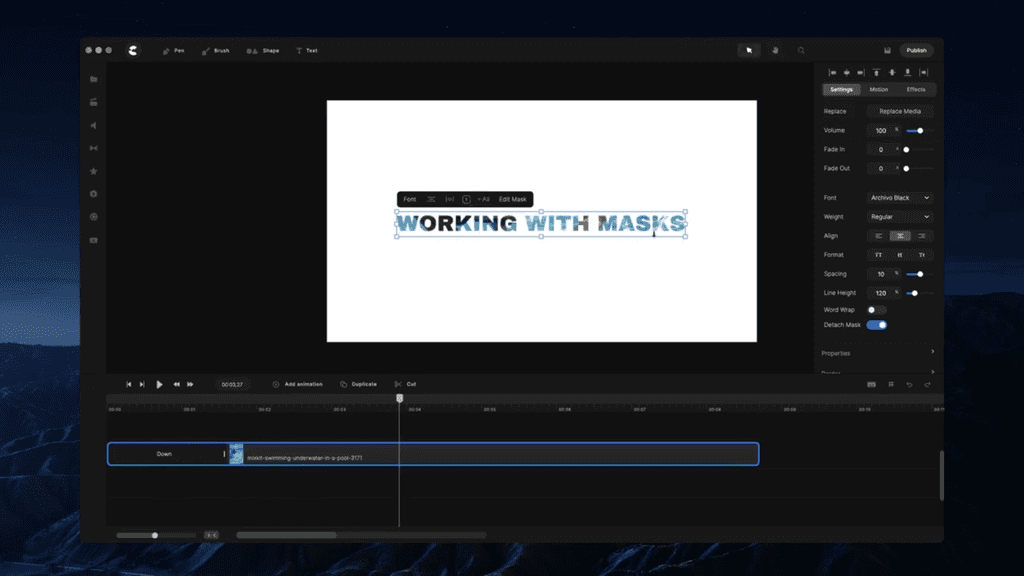The image size is (1024, 576).
Task: Click the Duplicate clip button
Action: tap(358, 384)
